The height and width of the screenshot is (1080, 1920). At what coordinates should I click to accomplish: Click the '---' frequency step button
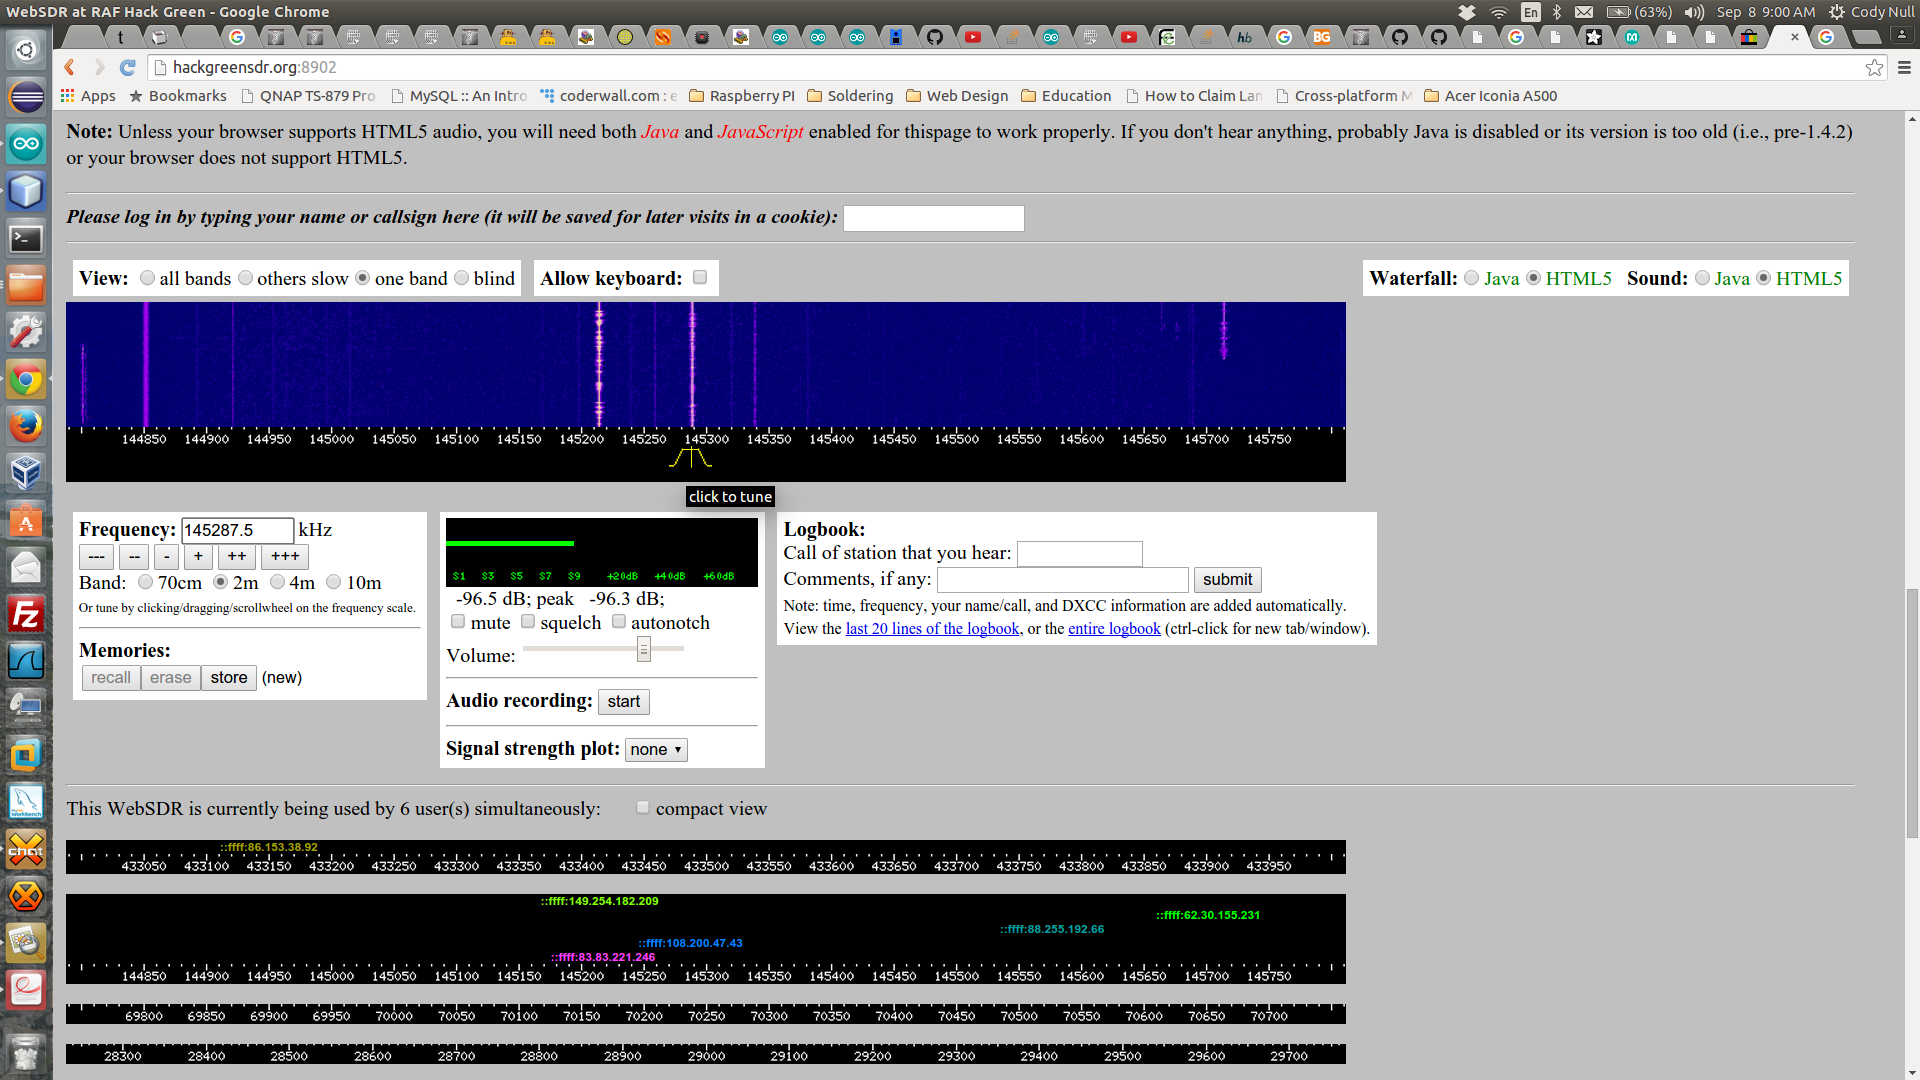tap(96, 557)
